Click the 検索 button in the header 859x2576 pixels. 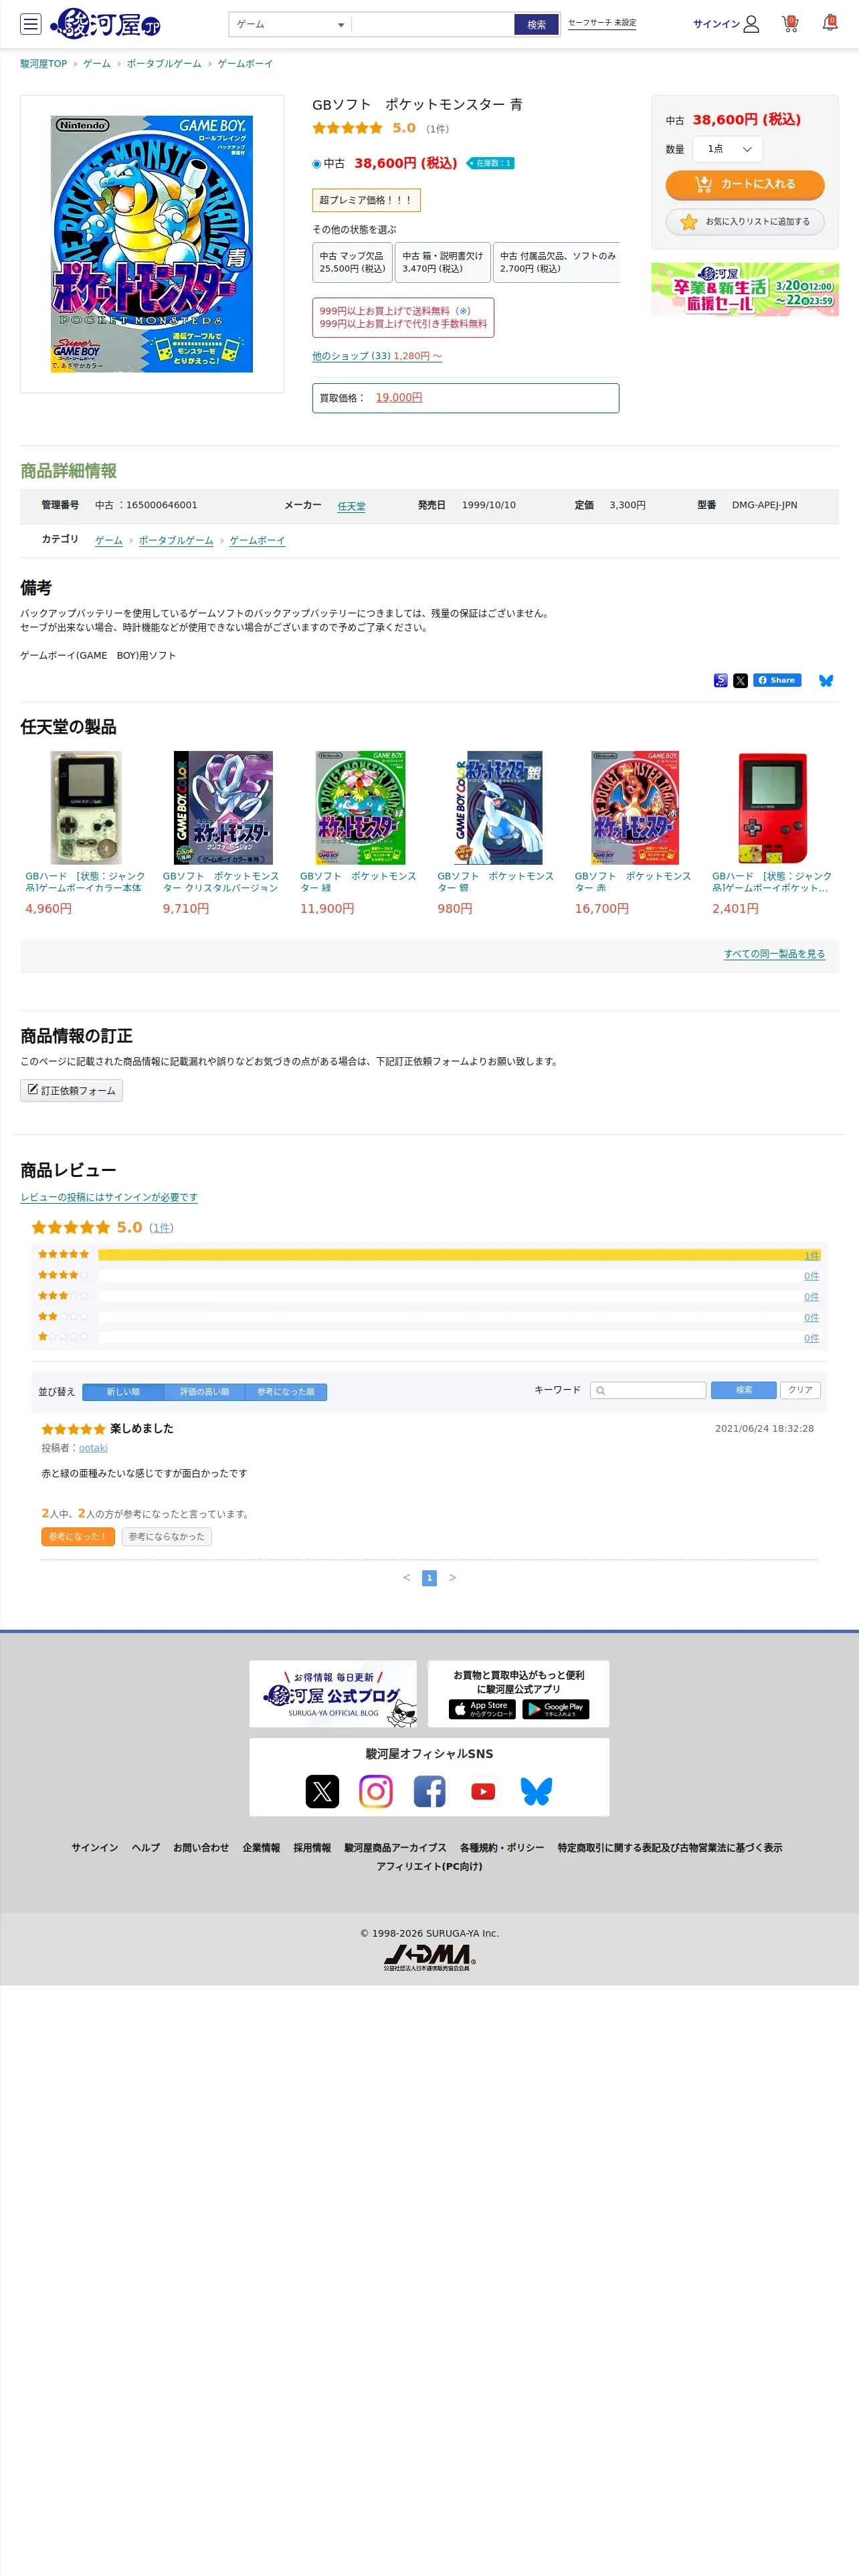tap(537, 25)
